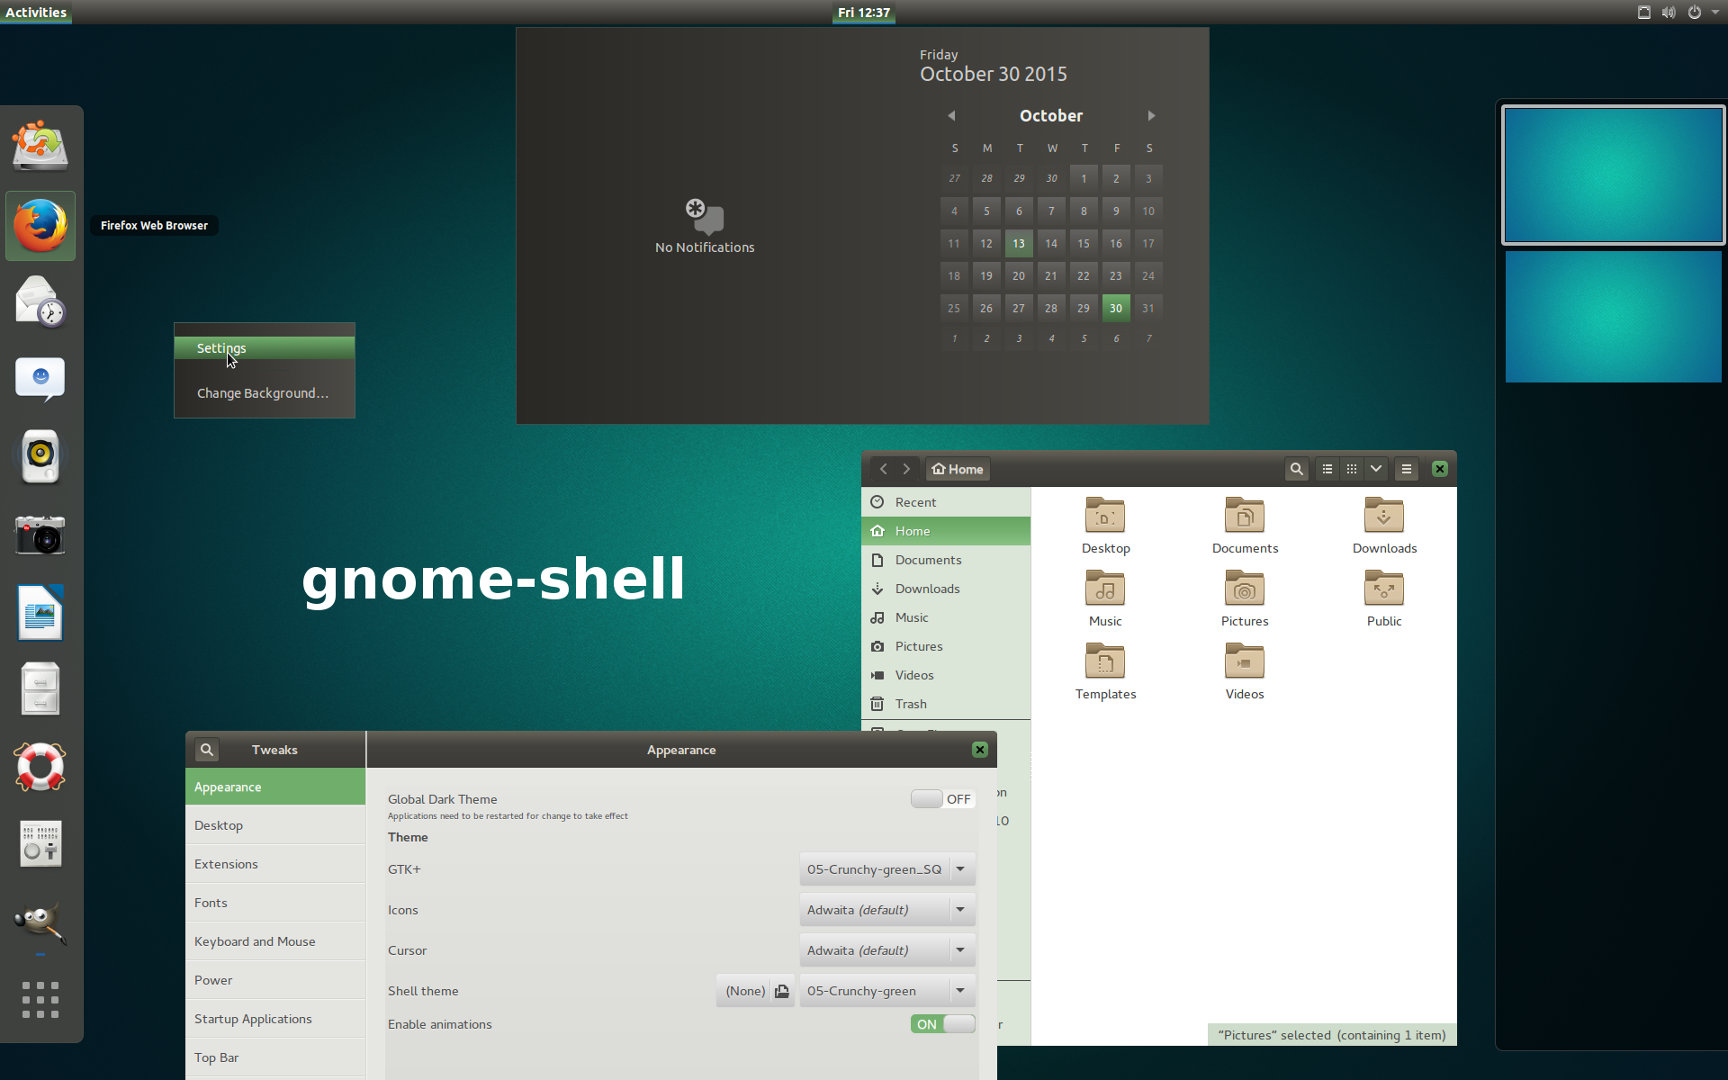1728x1080 pixels.
Task: Select Top Bar in Tweaks sidebar
Action: [275, 1058]
